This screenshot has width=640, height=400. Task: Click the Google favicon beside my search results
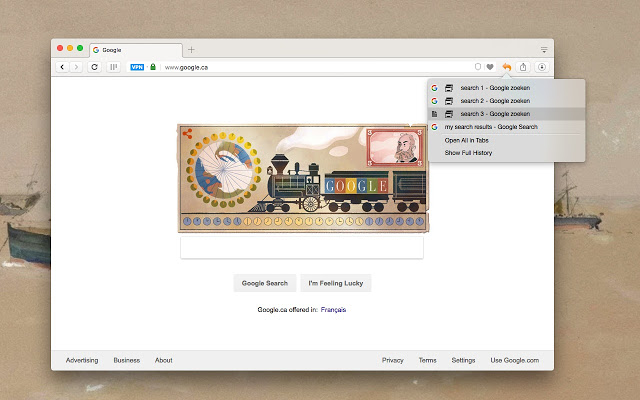434,127
